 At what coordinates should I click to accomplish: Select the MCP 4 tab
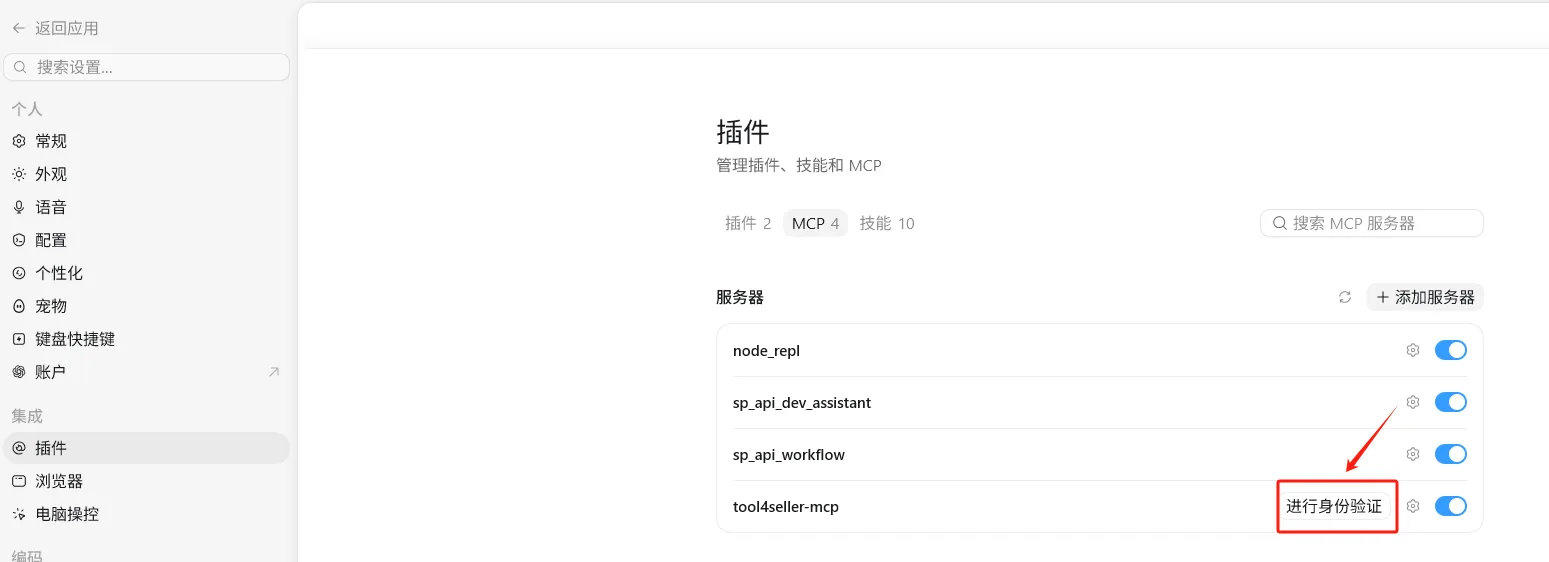815,223
